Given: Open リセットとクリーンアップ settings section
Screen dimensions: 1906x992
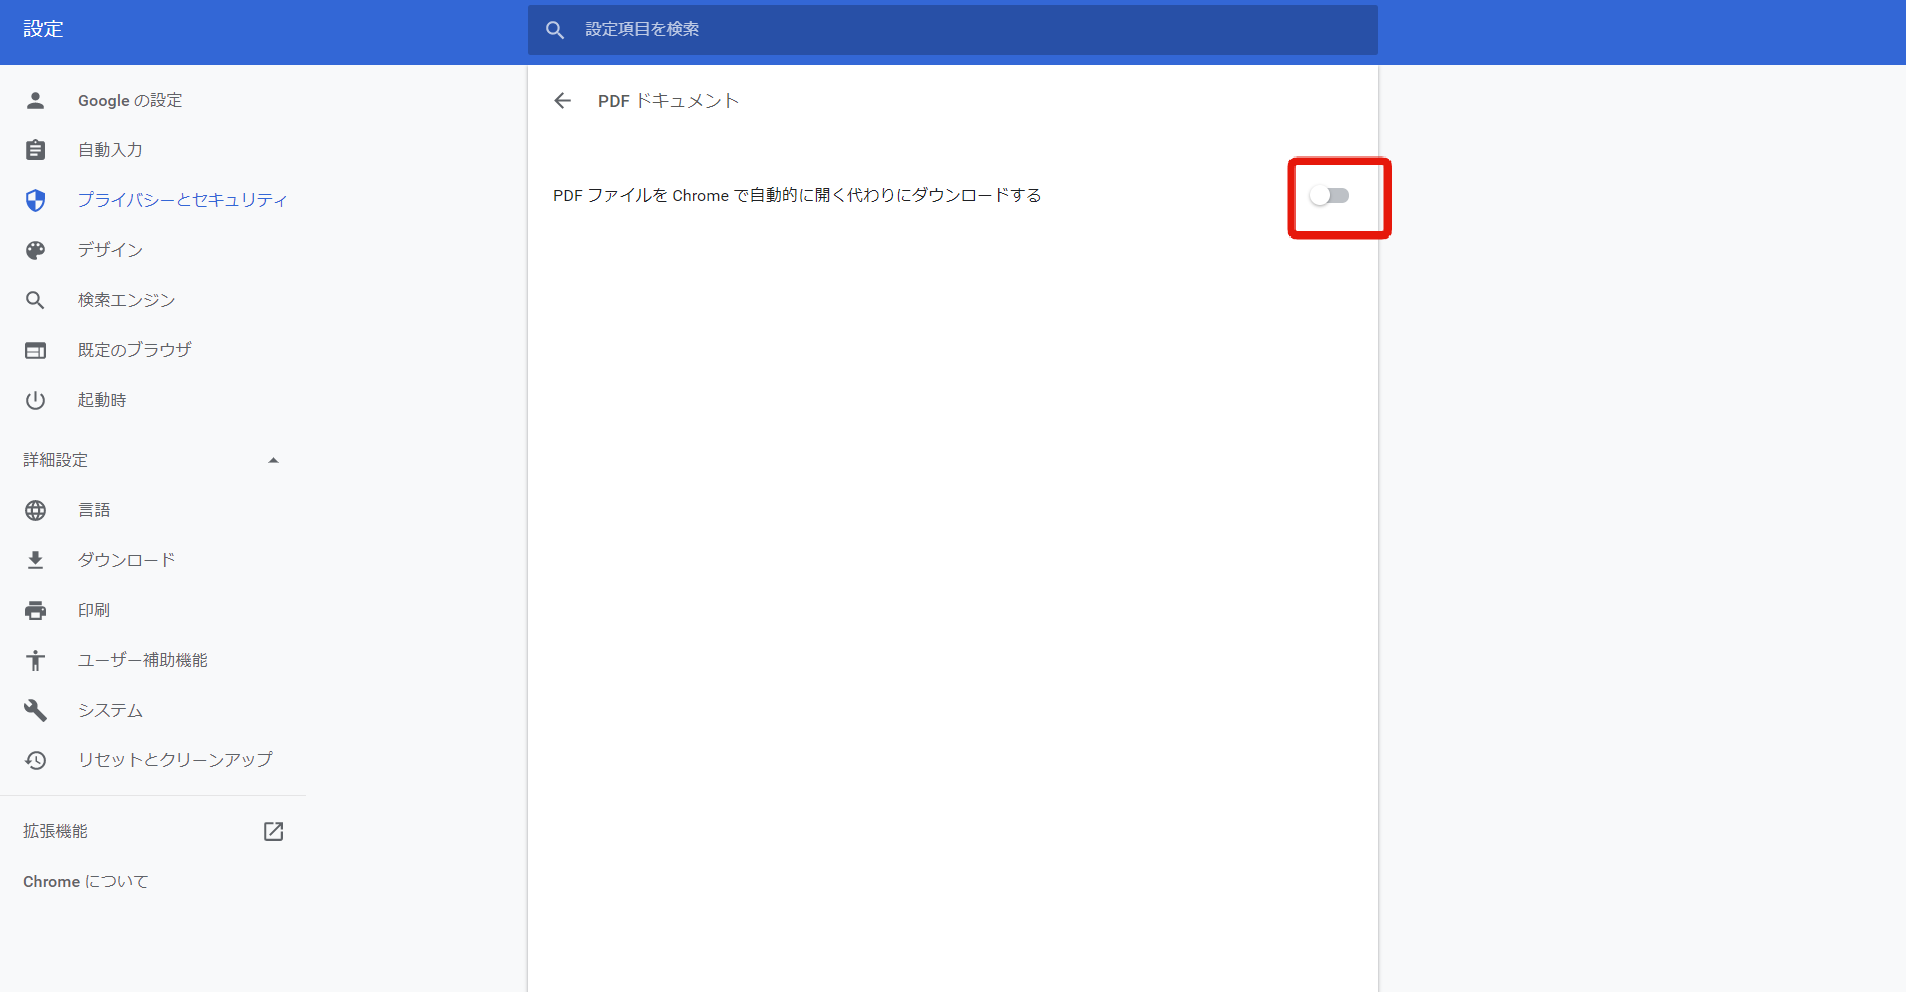Looking at the screenshot, I should (x=175, y=760).
